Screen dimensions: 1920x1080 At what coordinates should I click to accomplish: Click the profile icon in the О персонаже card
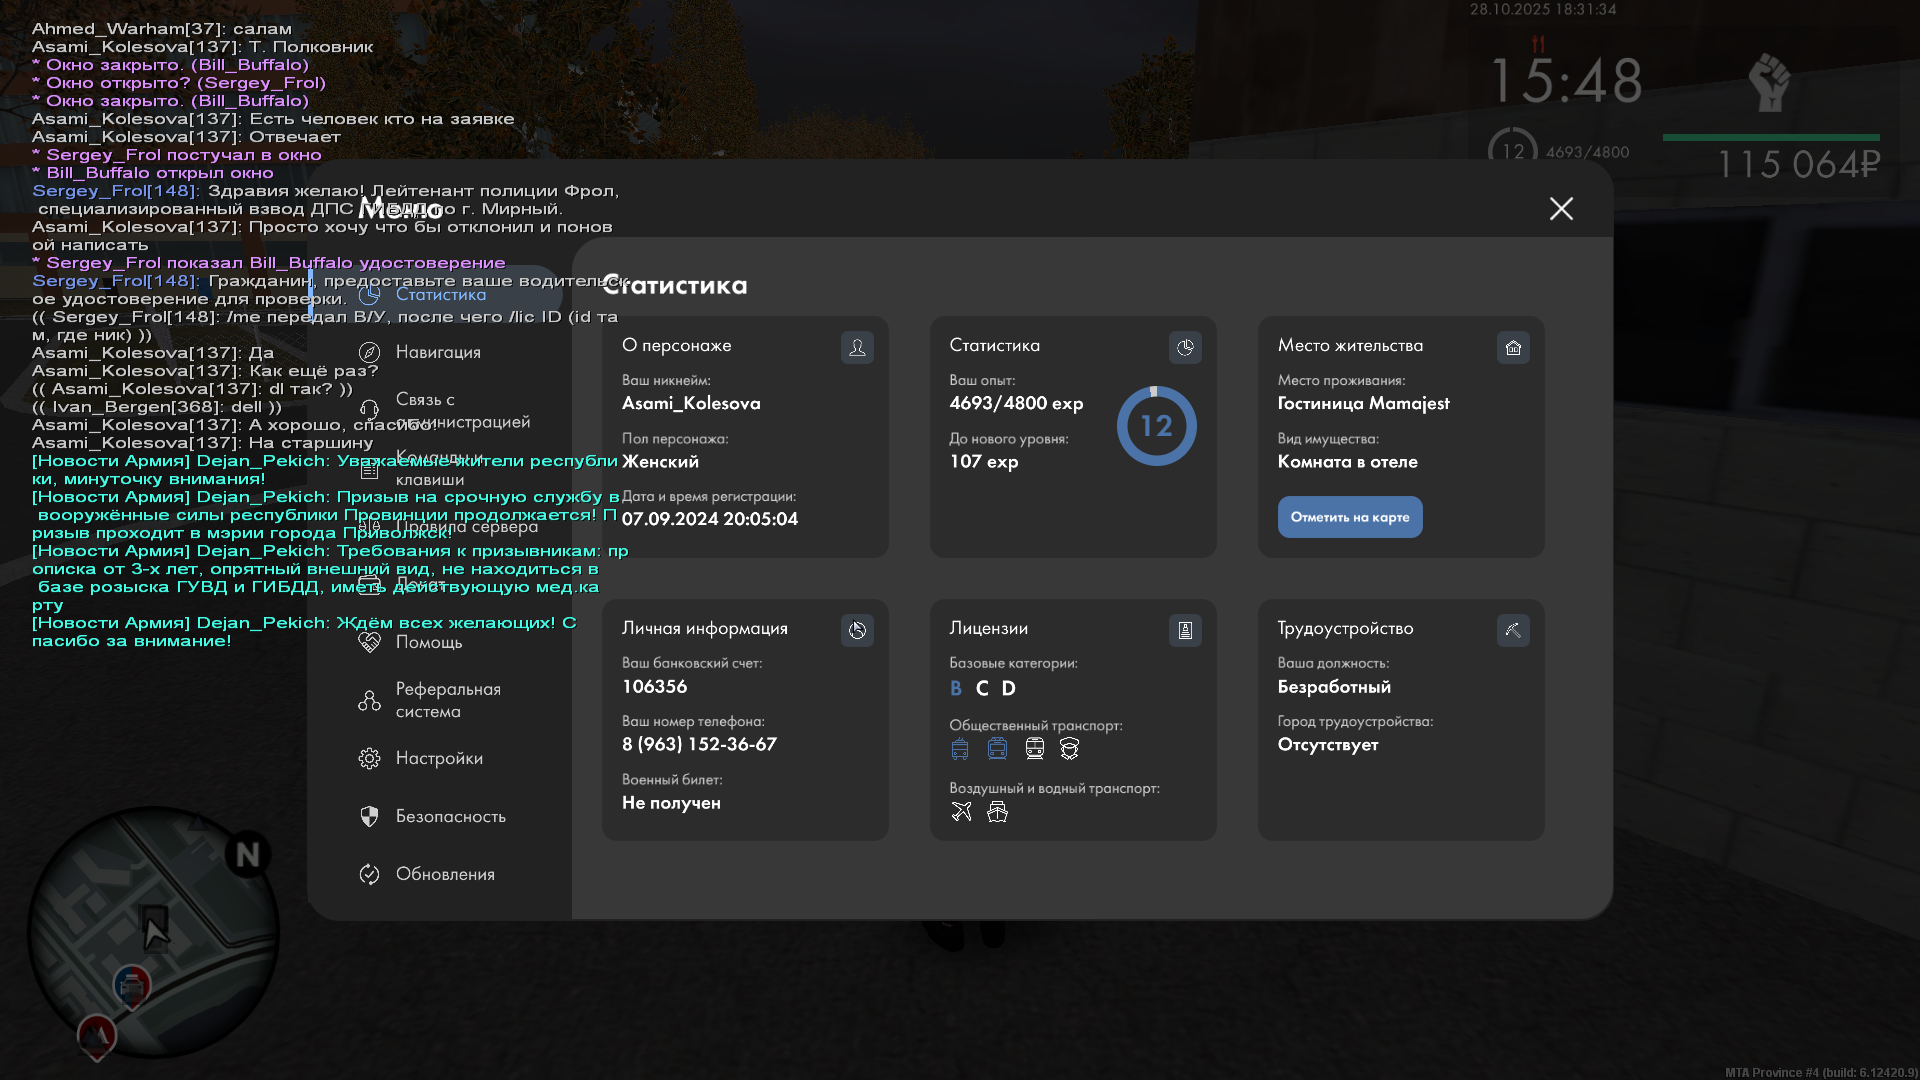click(857, 347)
